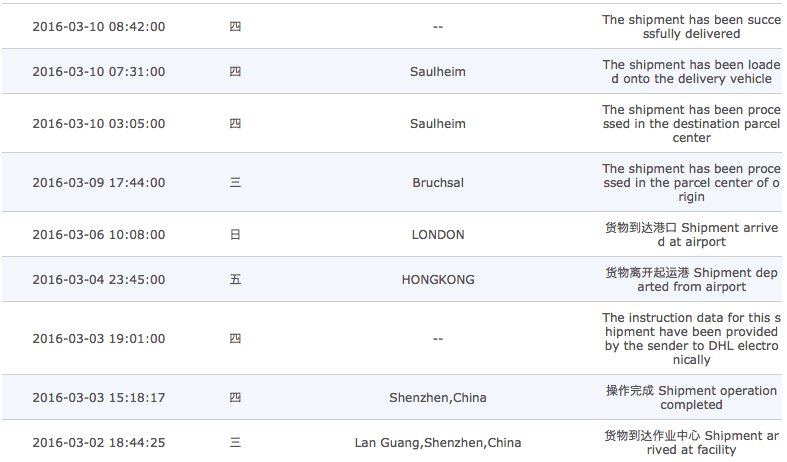The width and height of the screenshot is (787, 462).
Task: Select the Shenzhen,China location cell
Action: point(438,398)
